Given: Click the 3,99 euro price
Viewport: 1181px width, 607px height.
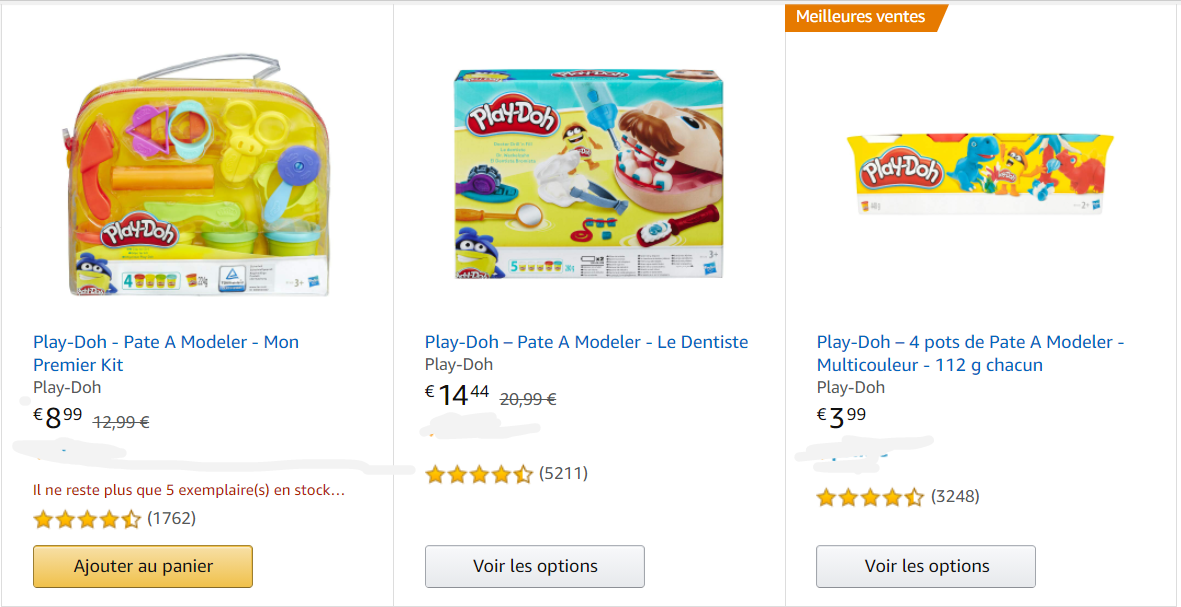Looking at the screenshot, I should 842,417.
